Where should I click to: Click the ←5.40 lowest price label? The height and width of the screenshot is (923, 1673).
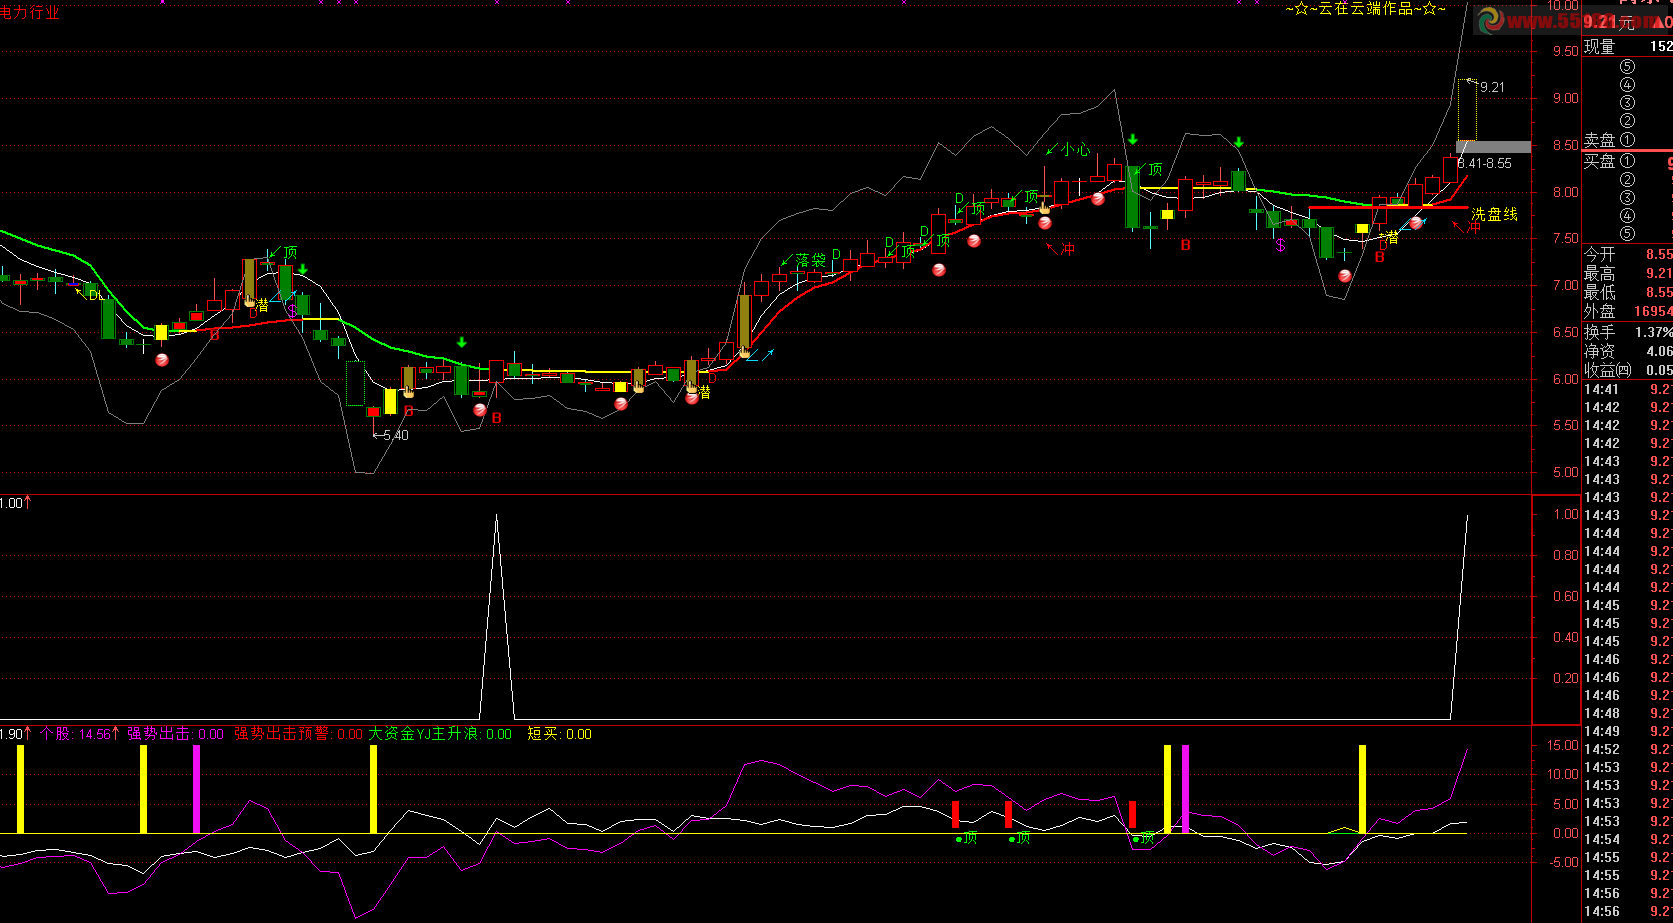coord(389,435)
